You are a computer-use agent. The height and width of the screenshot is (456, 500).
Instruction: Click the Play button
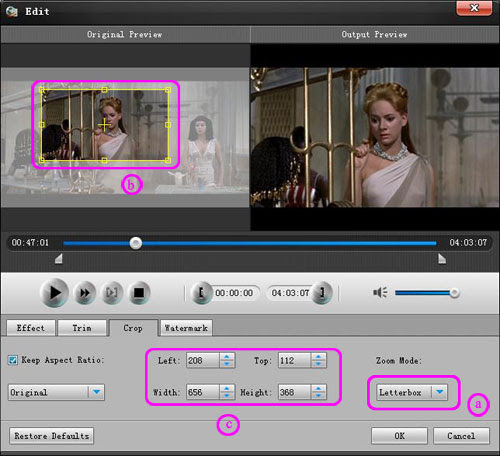tap(54, 293)
